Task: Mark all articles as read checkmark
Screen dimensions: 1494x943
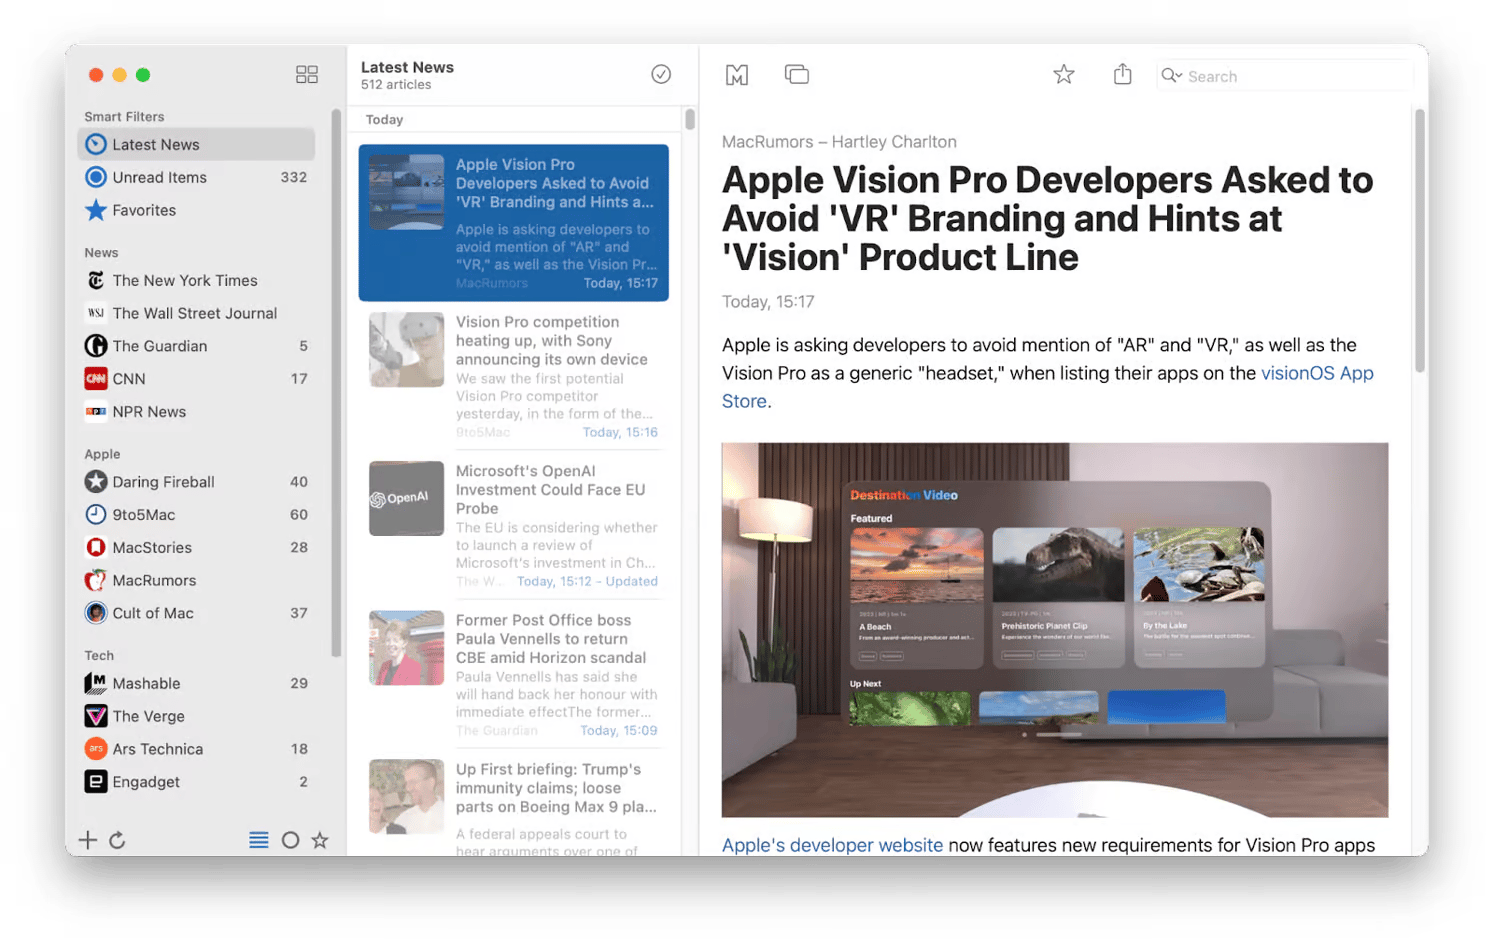Action: 661,74
